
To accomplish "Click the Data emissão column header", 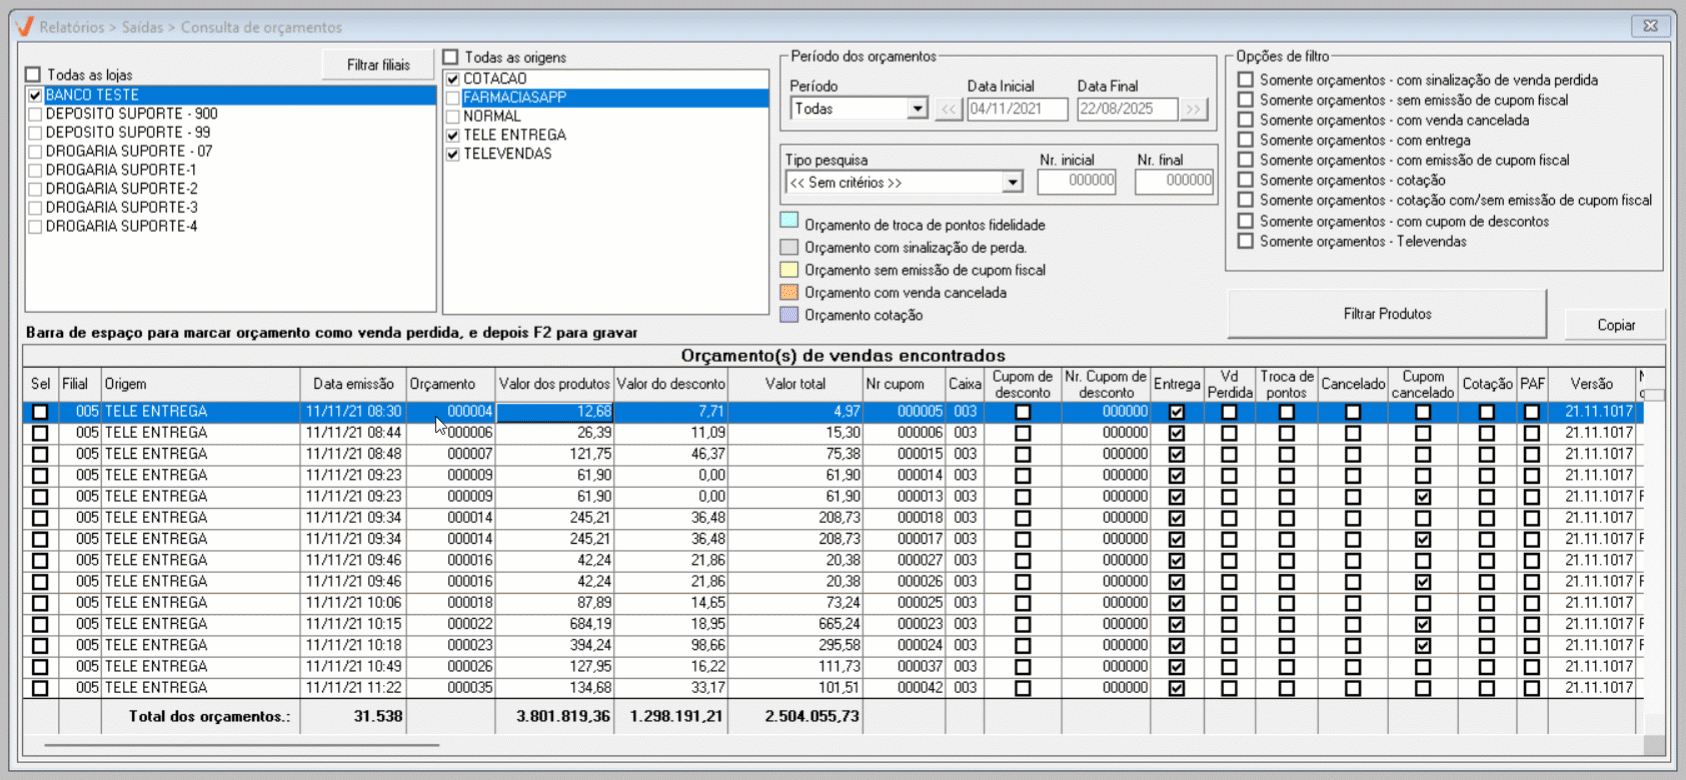I will tap(353, 384).
